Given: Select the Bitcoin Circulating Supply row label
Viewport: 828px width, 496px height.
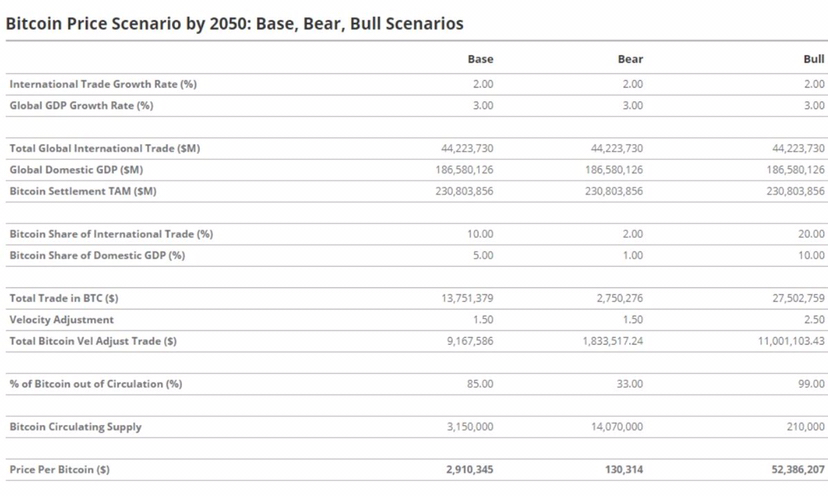Looking at the screenshot, I should [x=76, y=427].
